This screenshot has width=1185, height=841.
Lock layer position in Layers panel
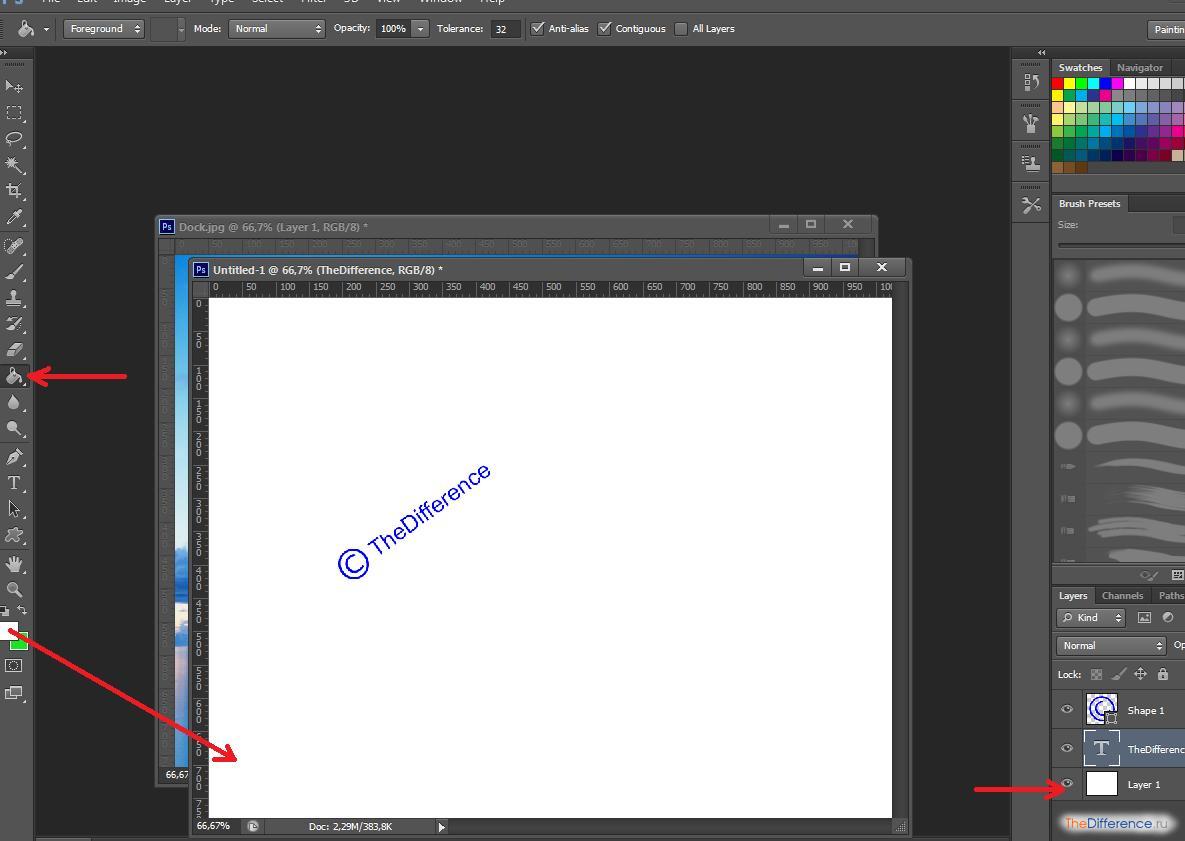[x=1140, y=674]
